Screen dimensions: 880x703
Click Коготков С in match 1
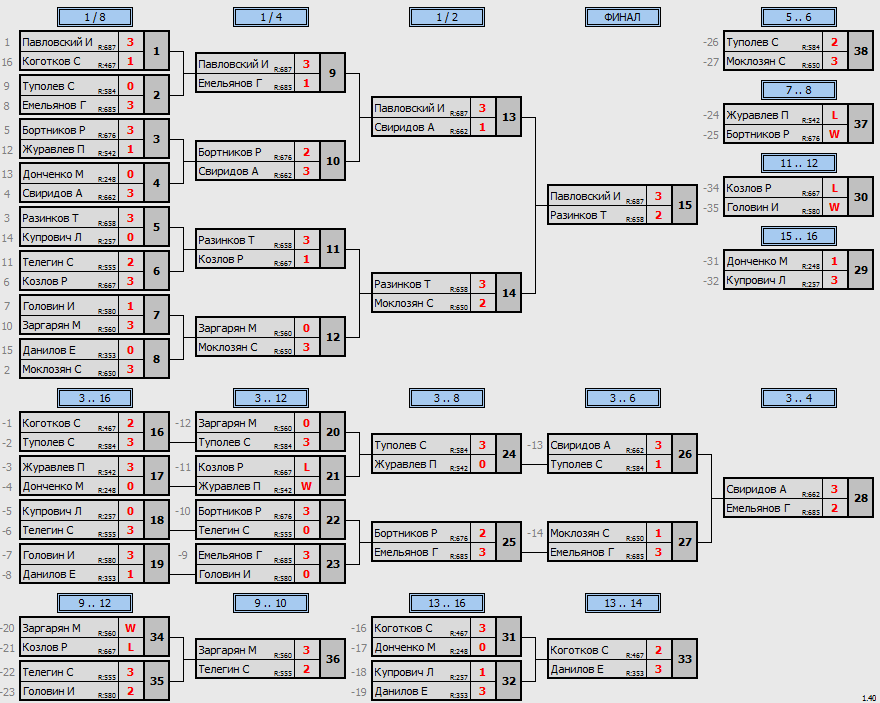point(51,61)
